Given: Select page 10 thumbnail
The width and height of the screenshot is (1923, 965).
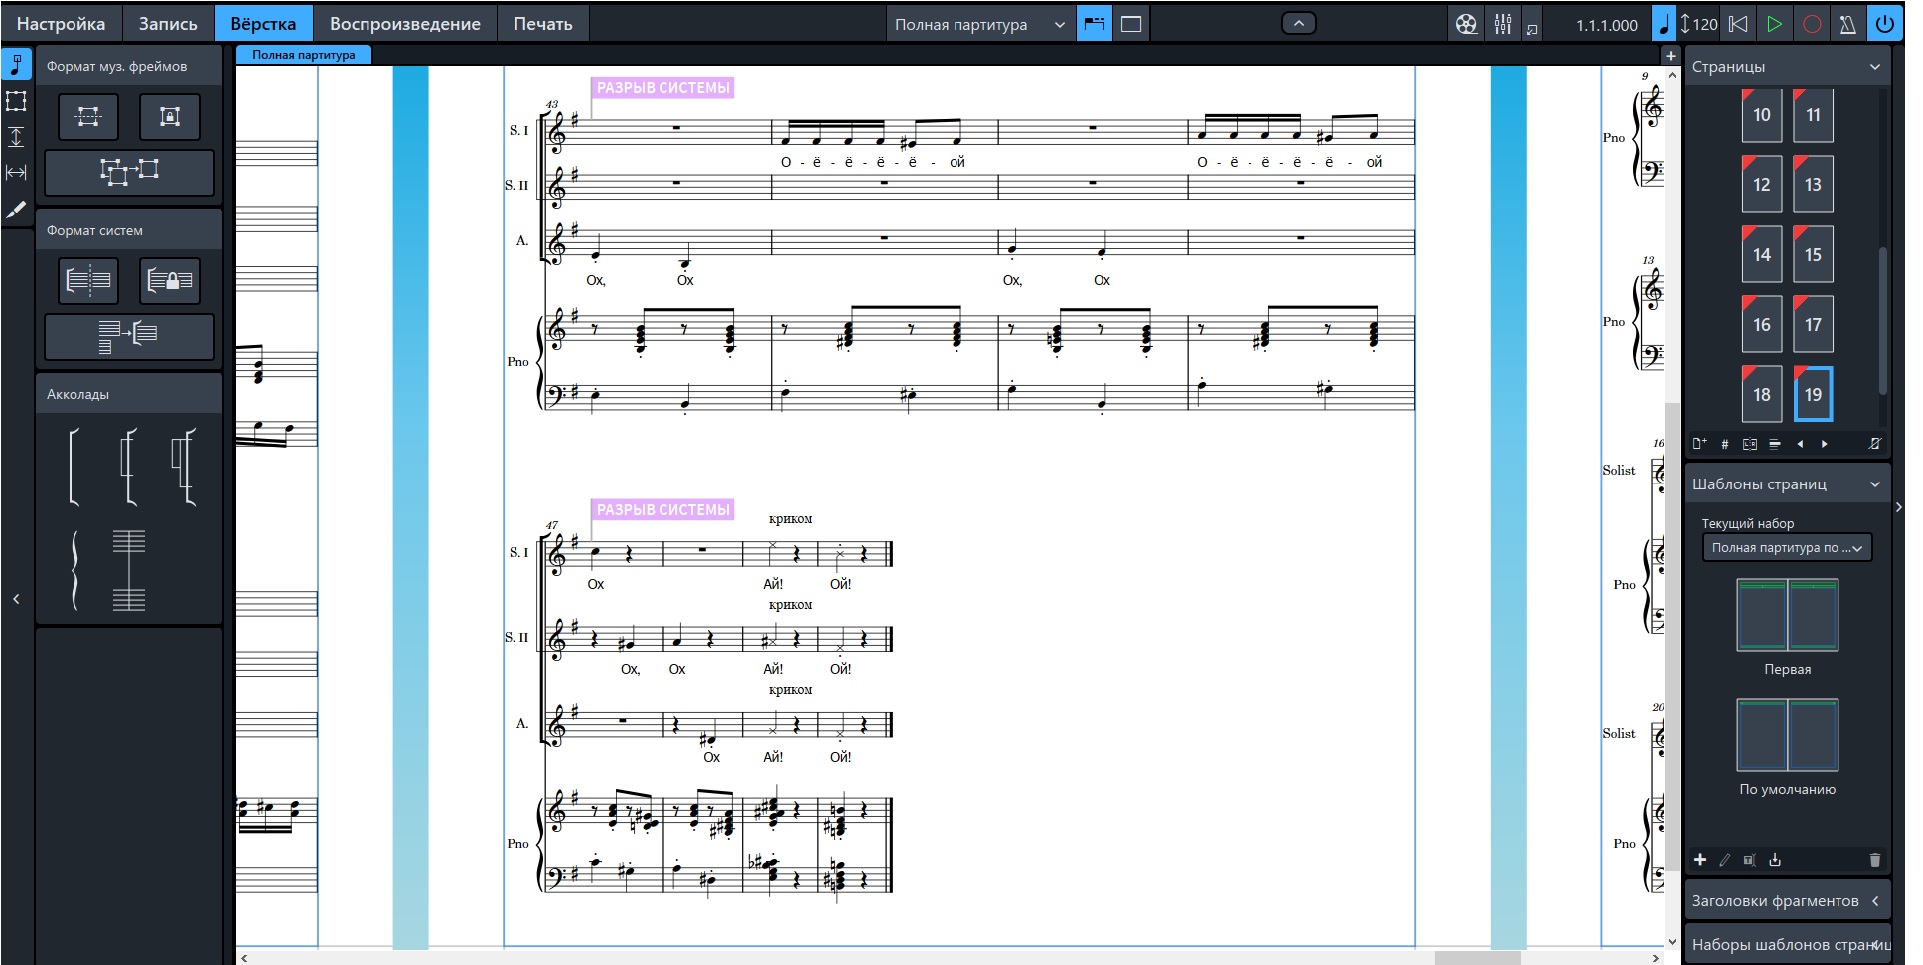Looking at the screenshot, I should click(x=1762, y=115).
